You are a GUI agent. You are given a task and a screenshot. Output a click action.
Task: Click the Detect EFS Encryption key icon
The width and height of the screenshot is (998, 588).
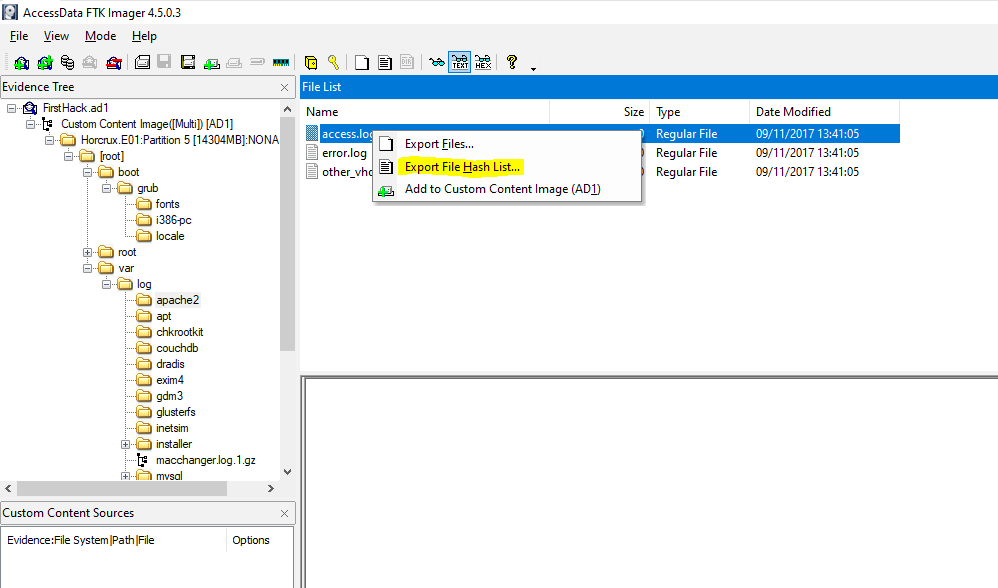coord(334,62)
